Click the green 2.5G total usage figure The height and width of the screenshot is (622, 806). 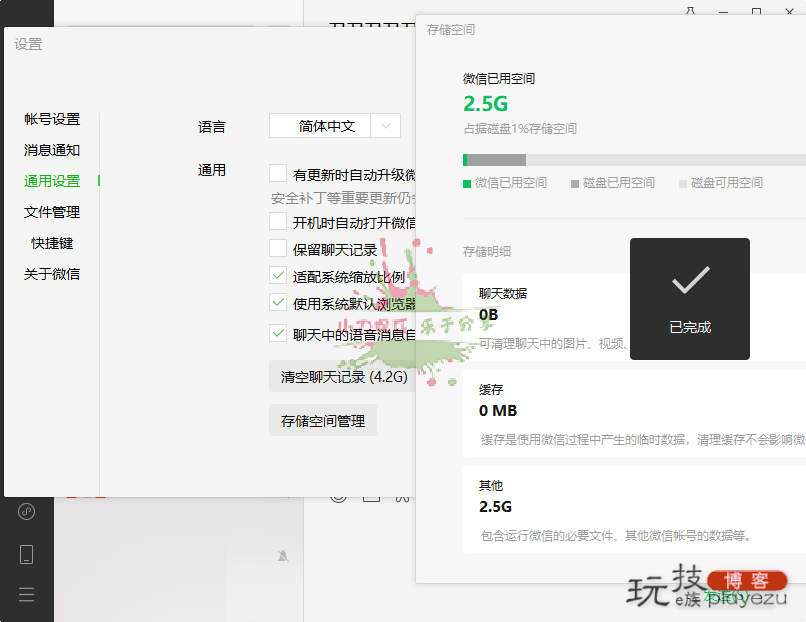[x=485, y=104]
